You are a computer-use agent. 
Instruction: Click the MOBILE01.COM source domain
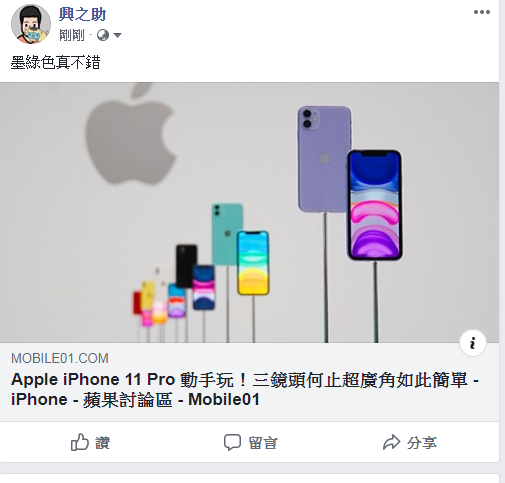point(60,358)
